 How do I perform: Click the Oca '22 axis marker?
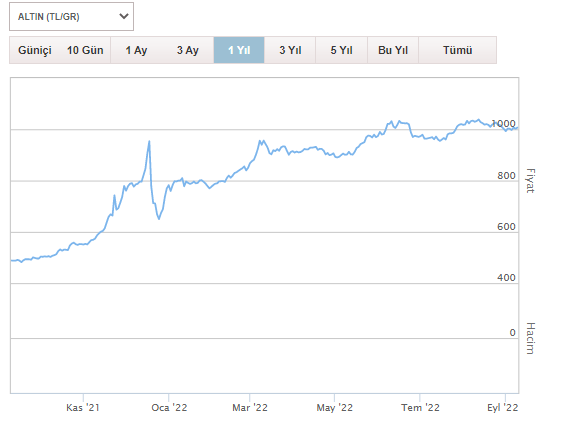pyautogui.click(x=169, y=408)
